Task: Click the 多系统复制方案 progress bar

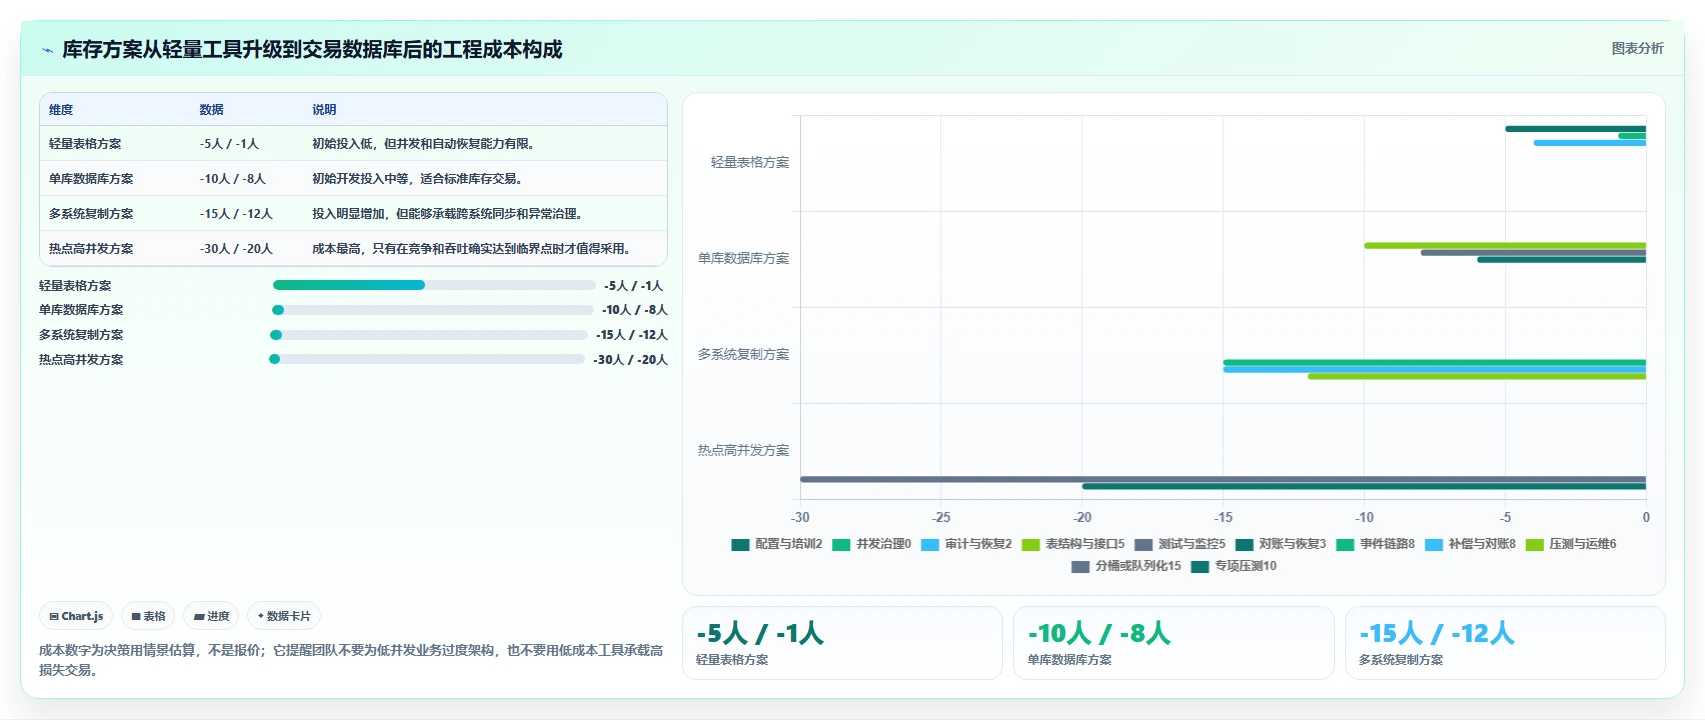Action: point(429,335)
